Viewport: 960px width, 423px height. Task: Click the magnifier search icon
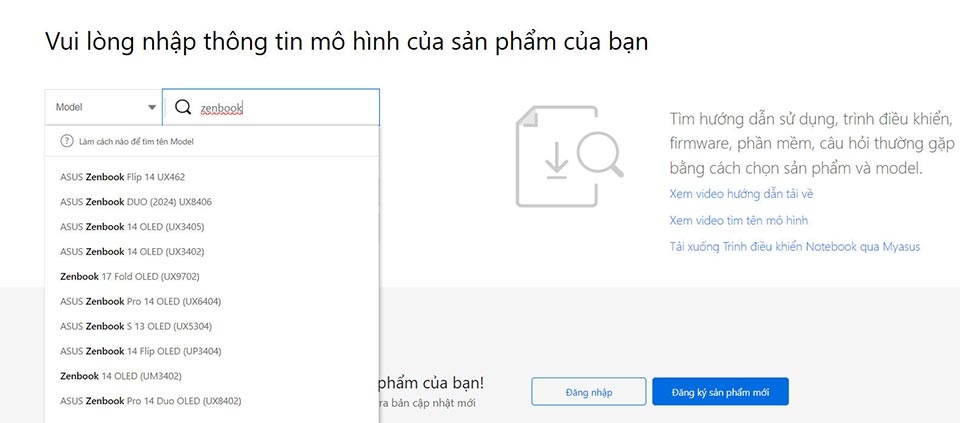183,107
